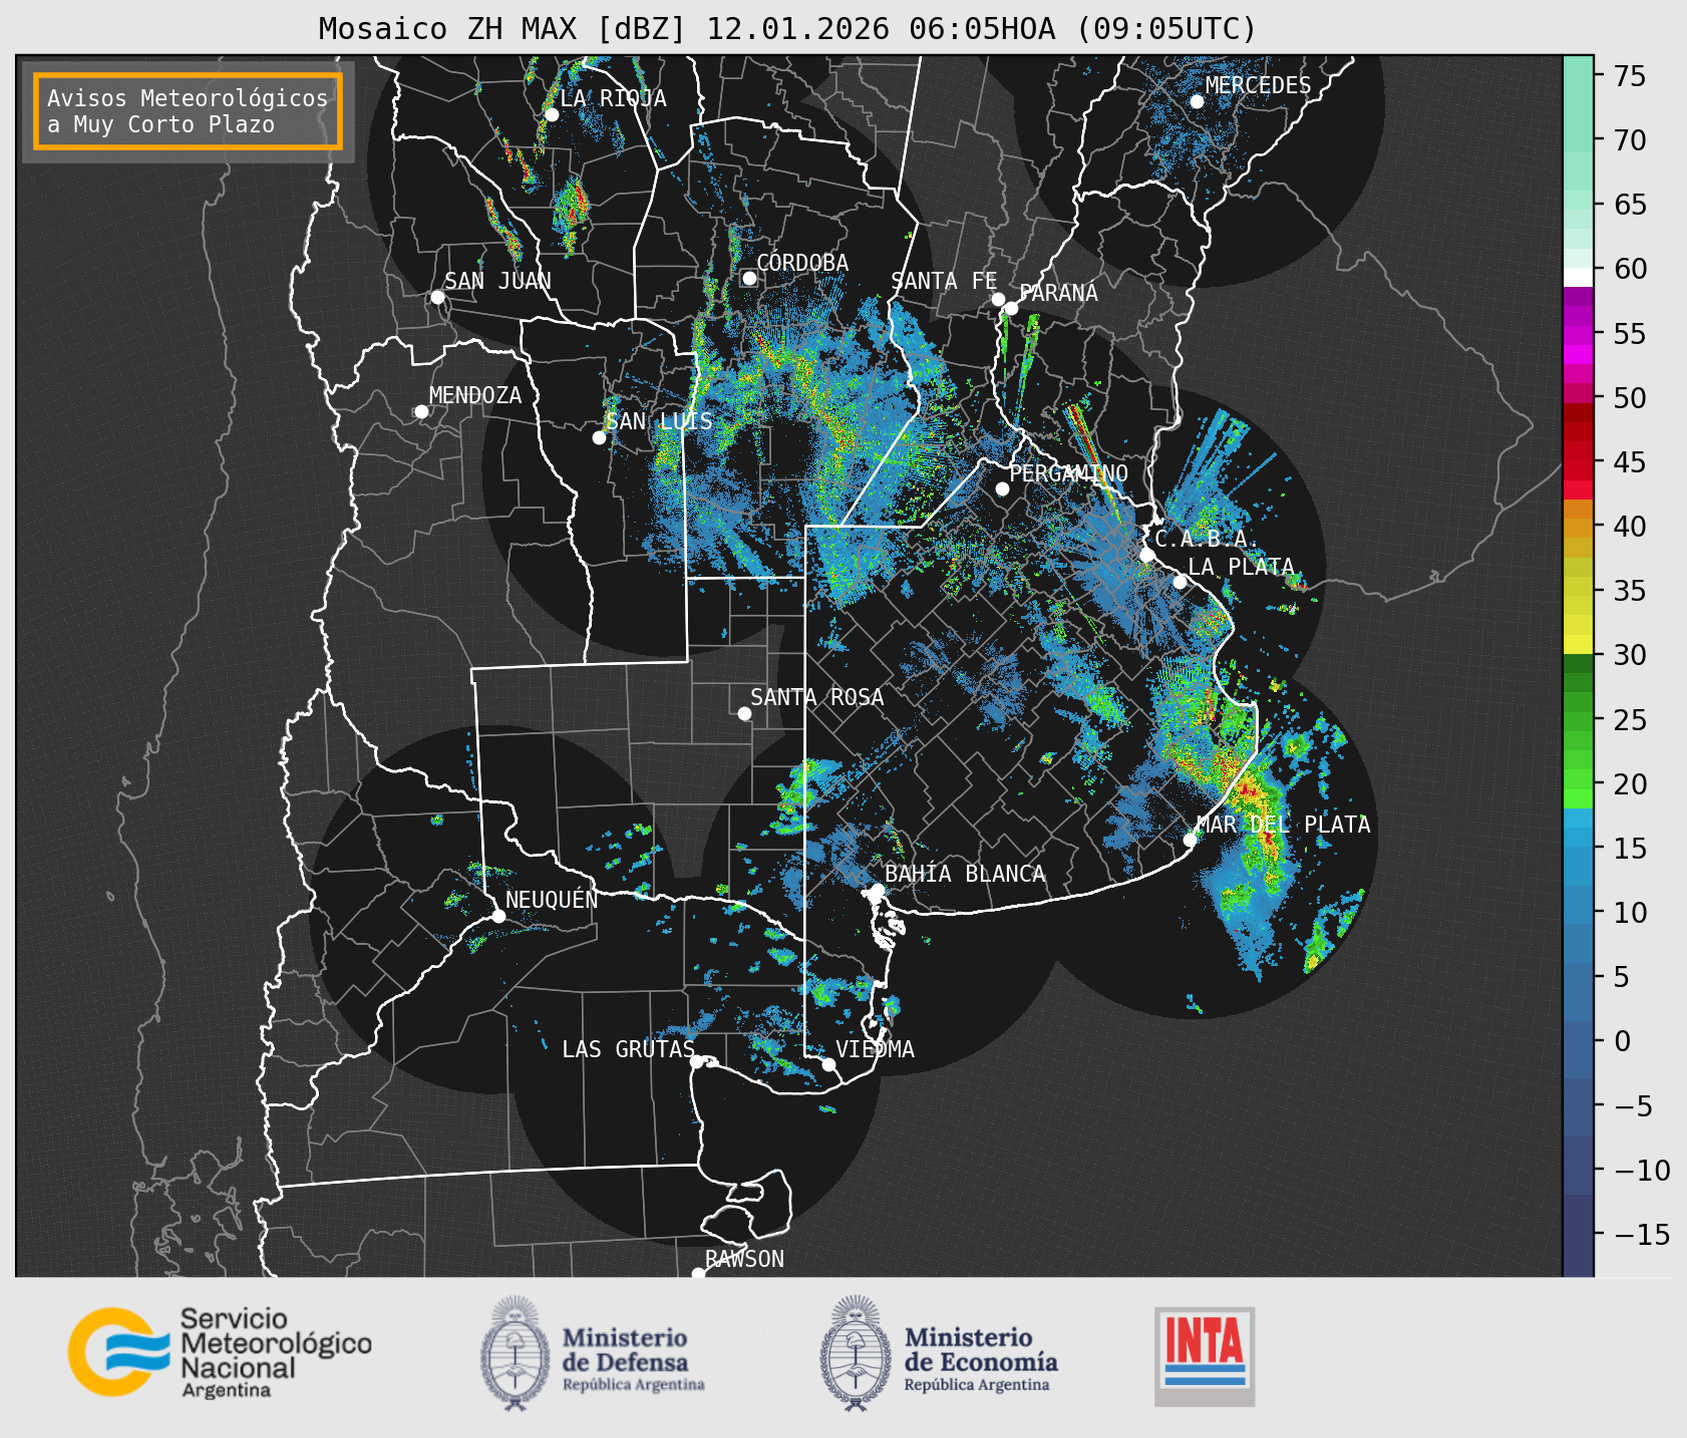Image resolution: width=1687 pixels, height=1438 pixels.
Task: Click the Servicio Meteorológico Nacional logo
Action: [220, 1351]
